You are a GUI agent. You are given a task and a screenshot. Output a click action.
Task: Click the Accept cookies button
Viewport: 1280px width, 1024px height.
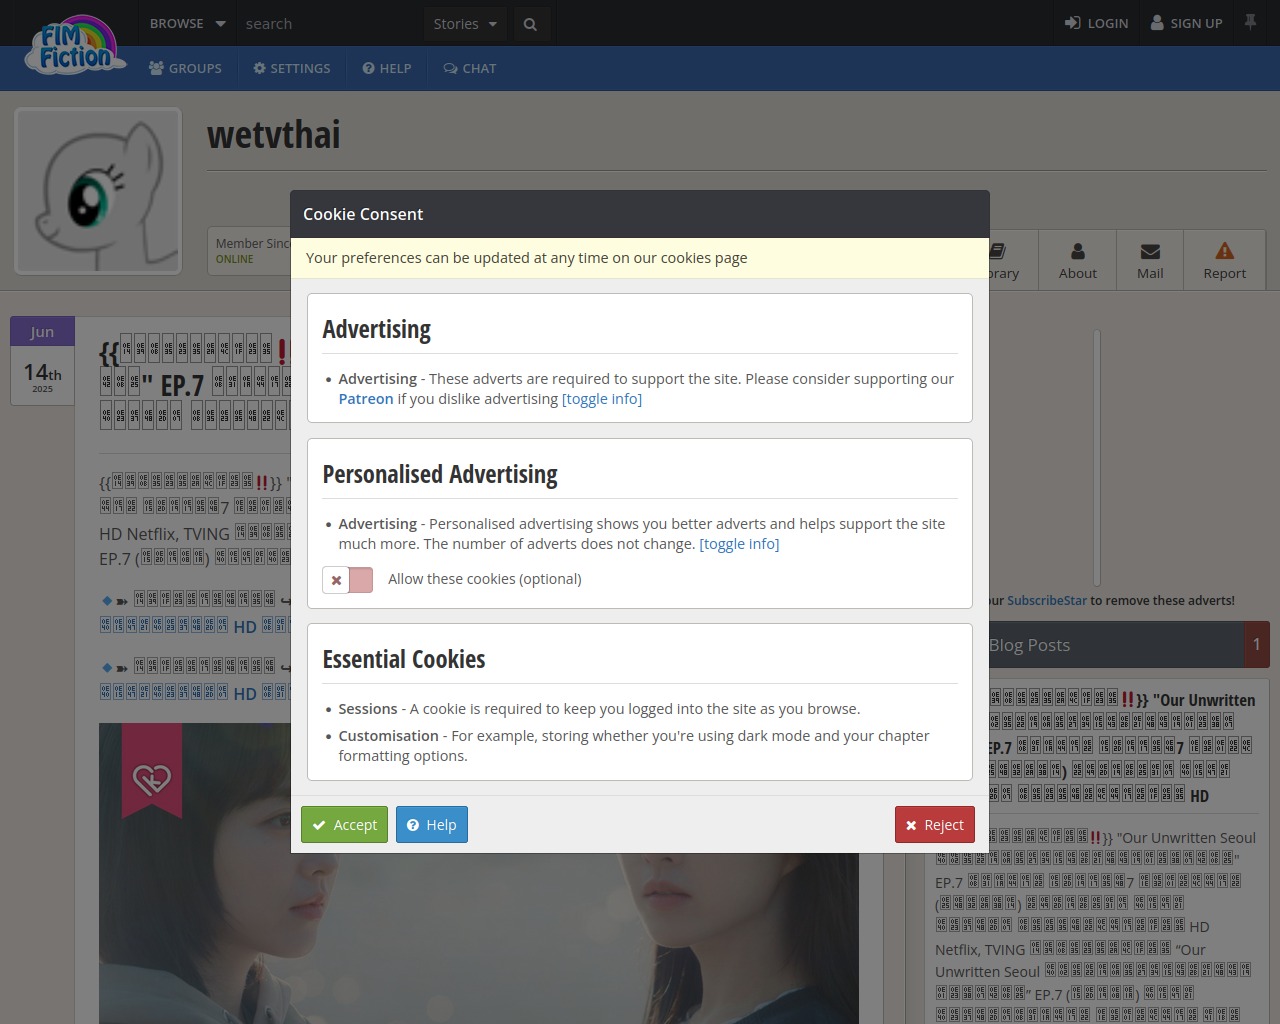coord(344,825)
